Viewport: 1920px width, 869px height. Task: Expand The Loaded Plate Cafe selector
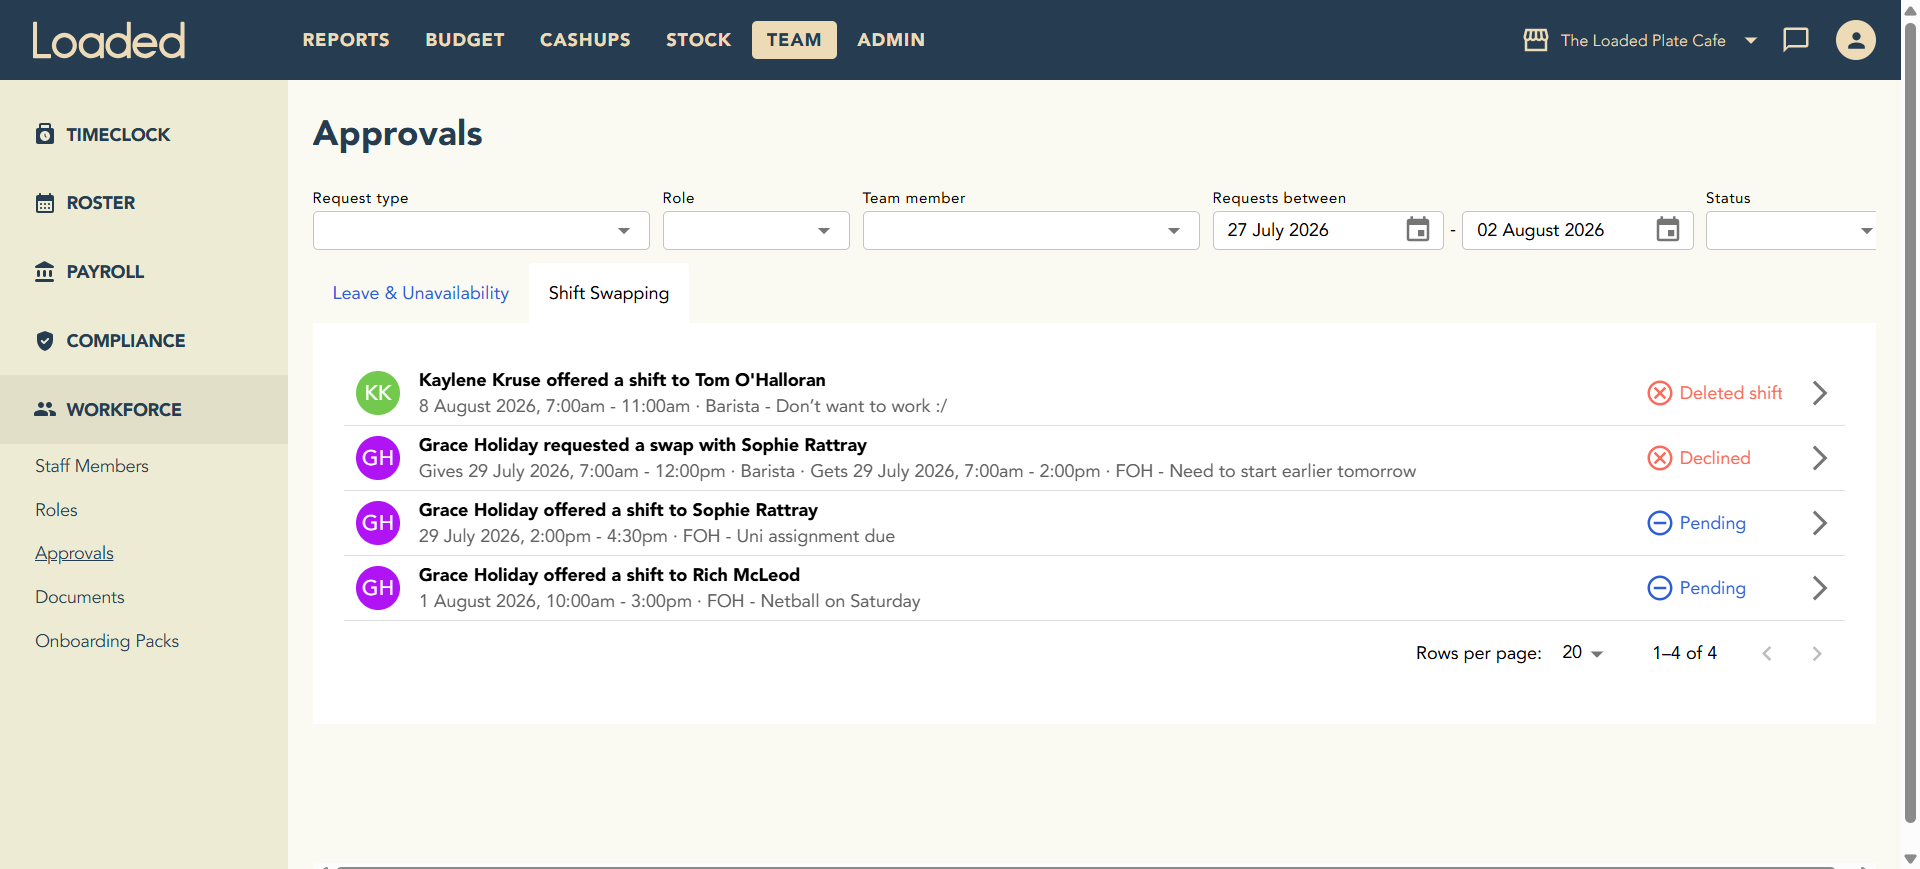(x=1751, y=40)
